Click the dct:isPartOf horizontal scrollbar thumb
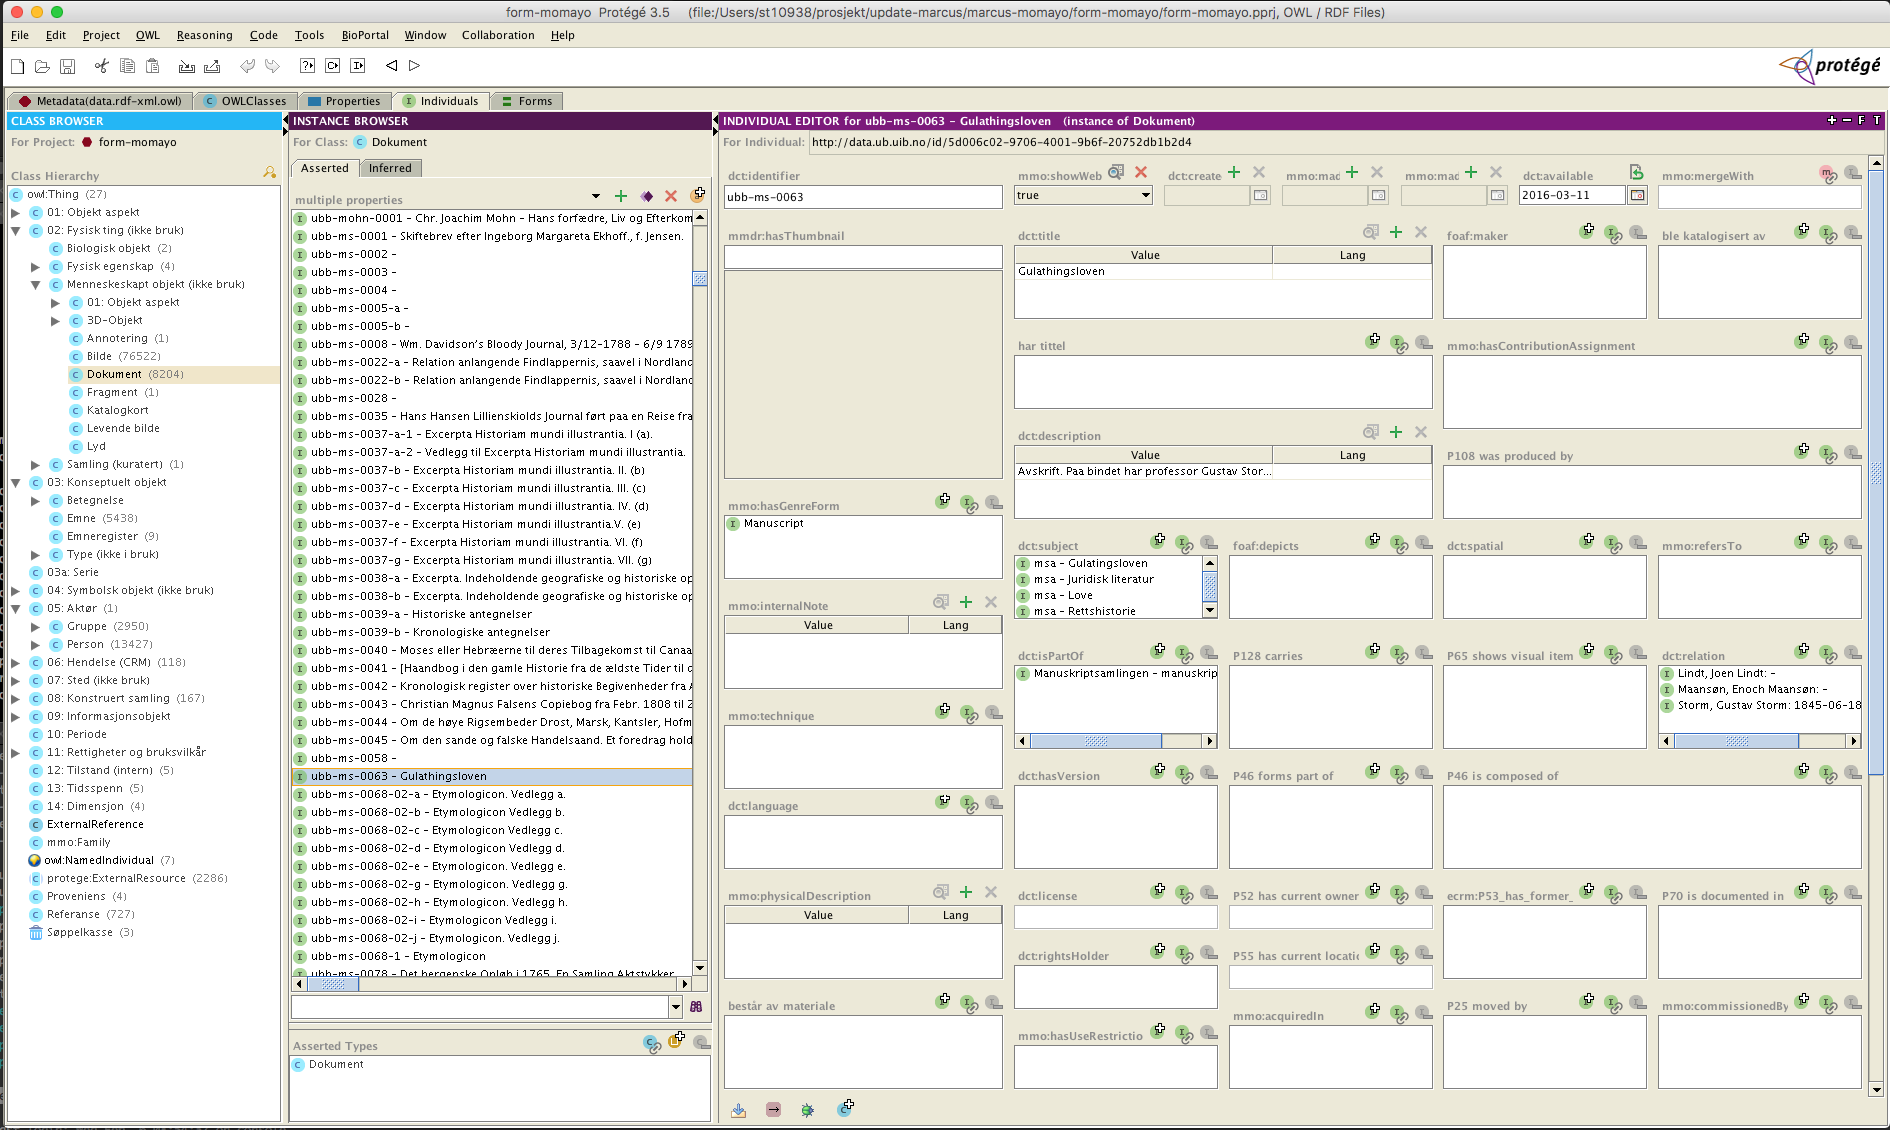The width and height of the screenshot is (1890, 1130). click(x=1096, y=741)
